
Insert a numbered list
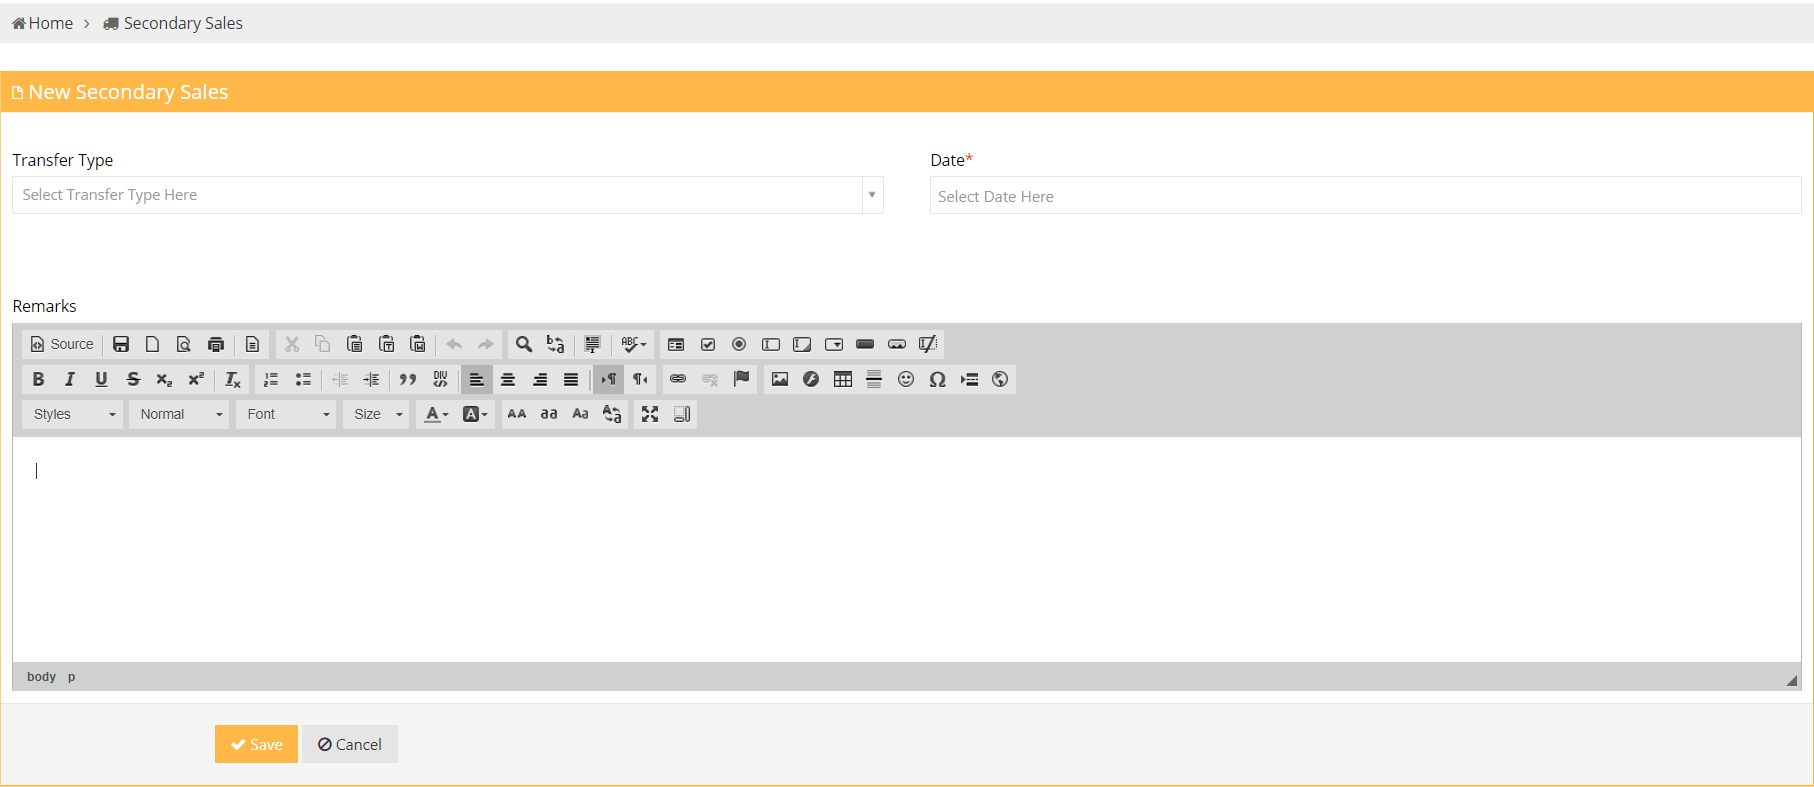(271, 379)
